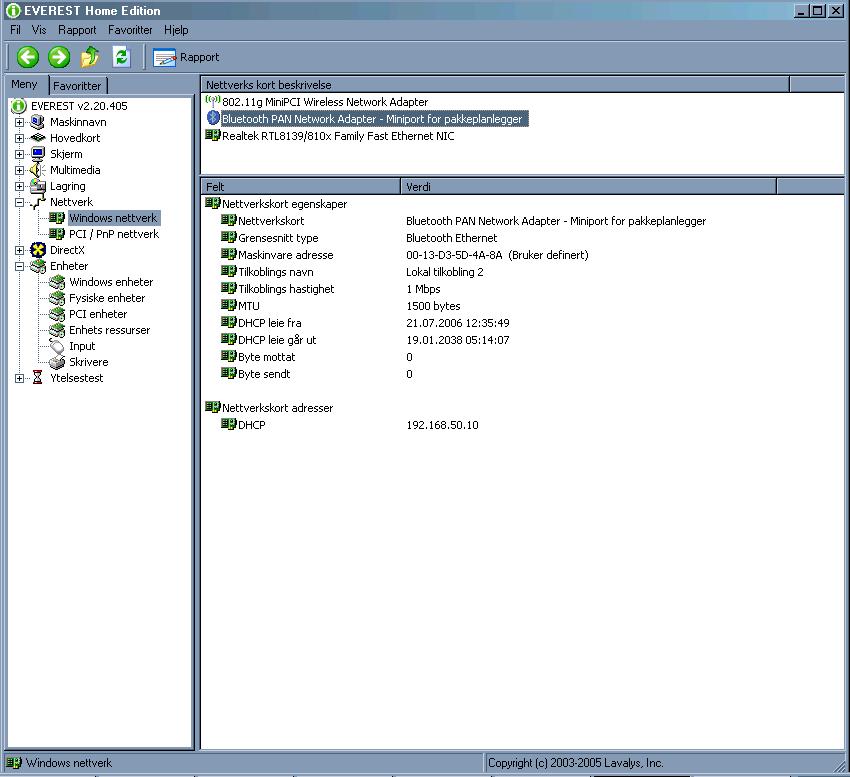Click the Realtek NIC card icon
Image resolution: width=850 pixels, height=777 pixels.
212,135
